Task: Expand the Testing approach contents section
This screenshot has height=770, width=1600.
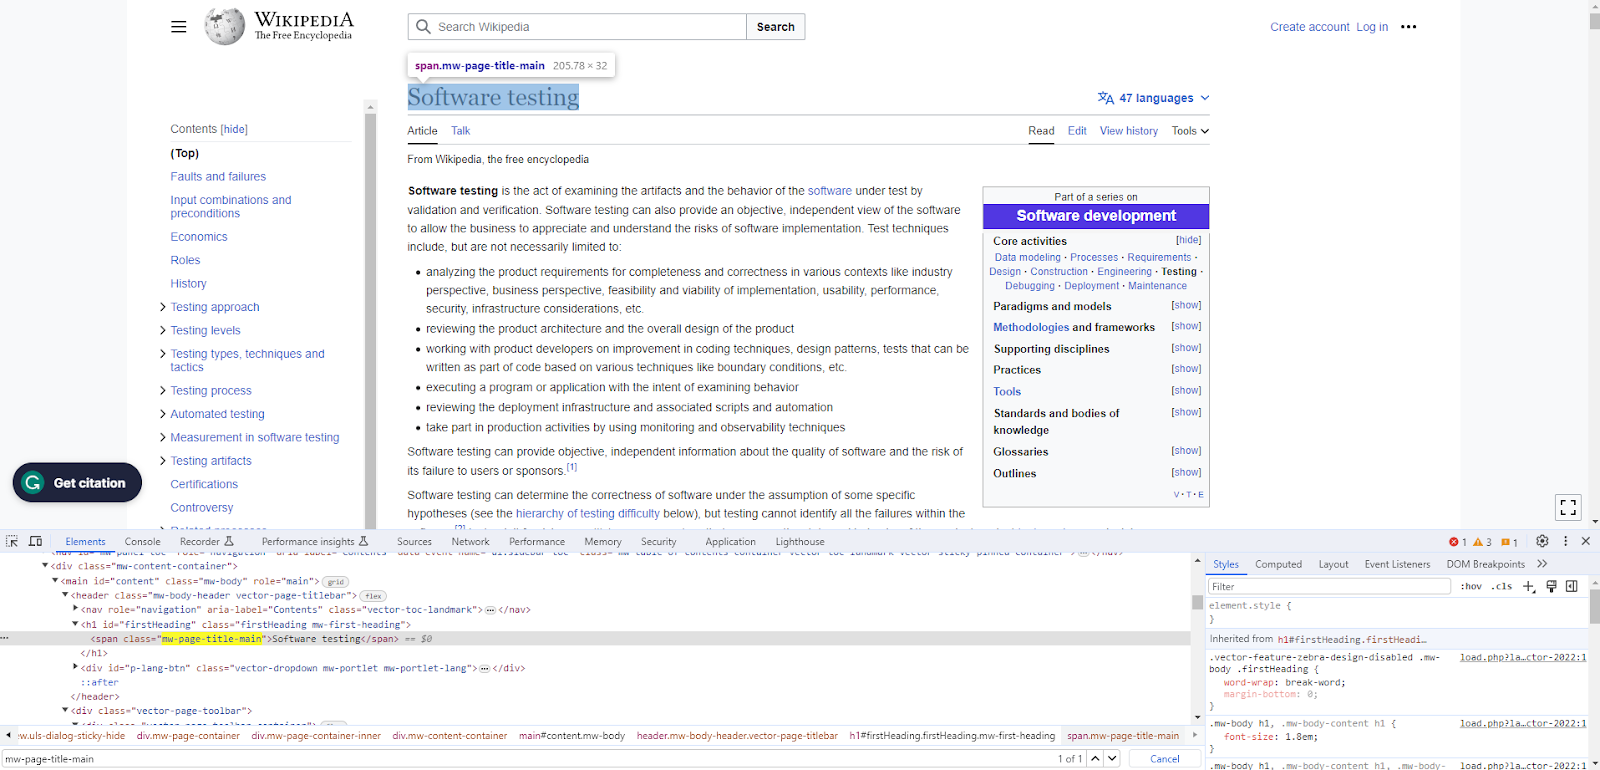Action: pyautogui.click(x=163, y=307)
